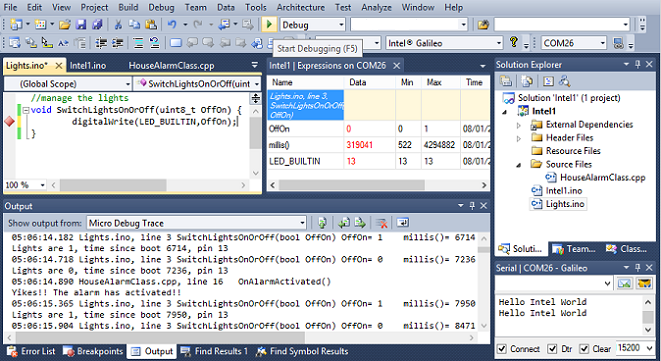
Task: Open the 100 % zoom dropdown
Action: [x=42, y=185]
